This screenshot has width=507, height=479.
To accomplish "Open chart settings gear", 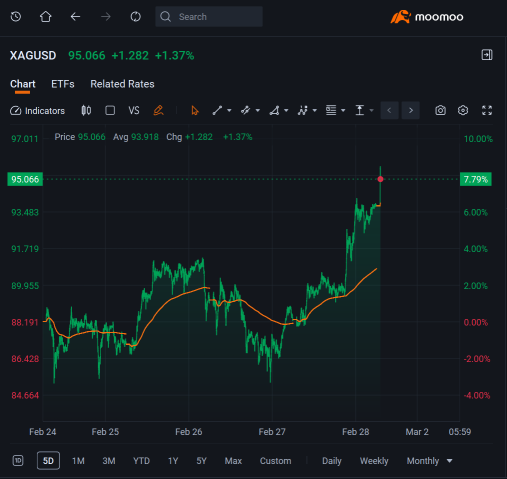I will [x=463, y=110].
